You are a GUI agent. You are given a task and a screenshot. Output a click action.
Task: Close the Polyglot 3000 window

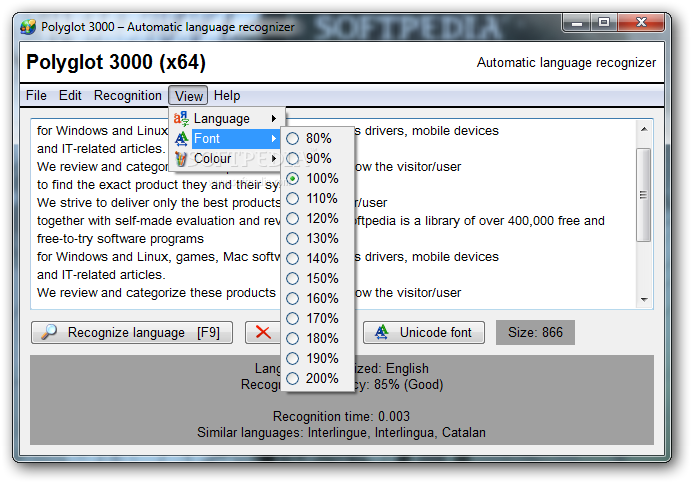[641, 23]
